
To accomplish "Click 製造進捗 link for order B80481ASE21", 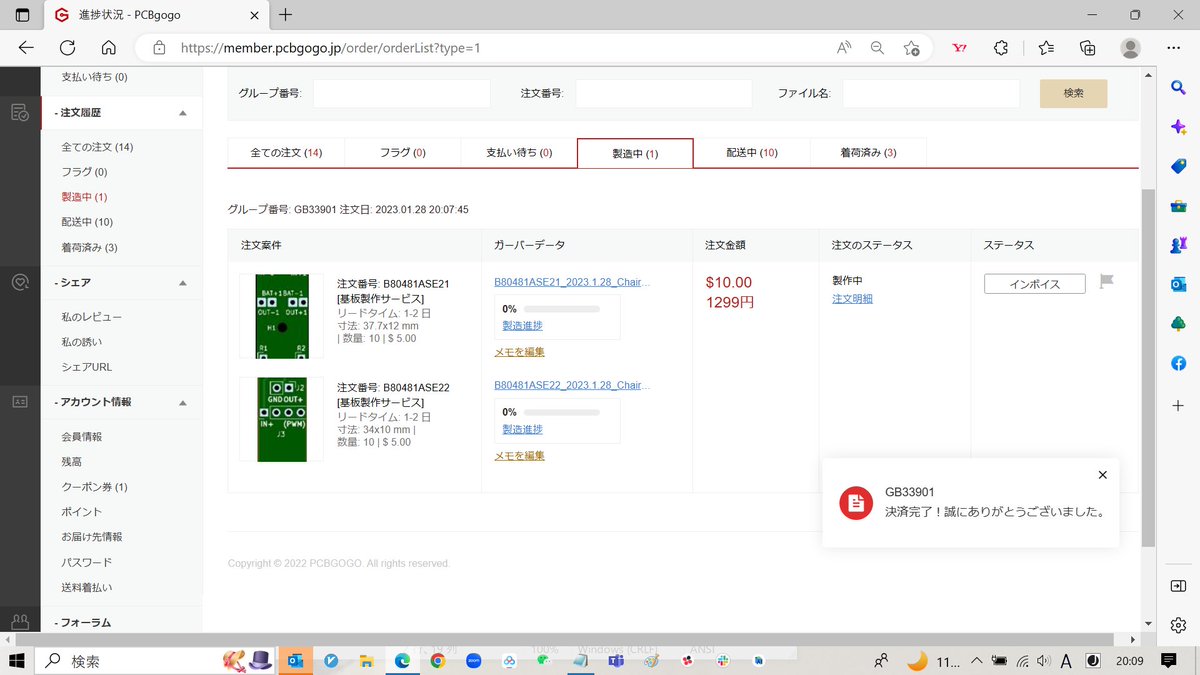I will click(x=522, y=326).
